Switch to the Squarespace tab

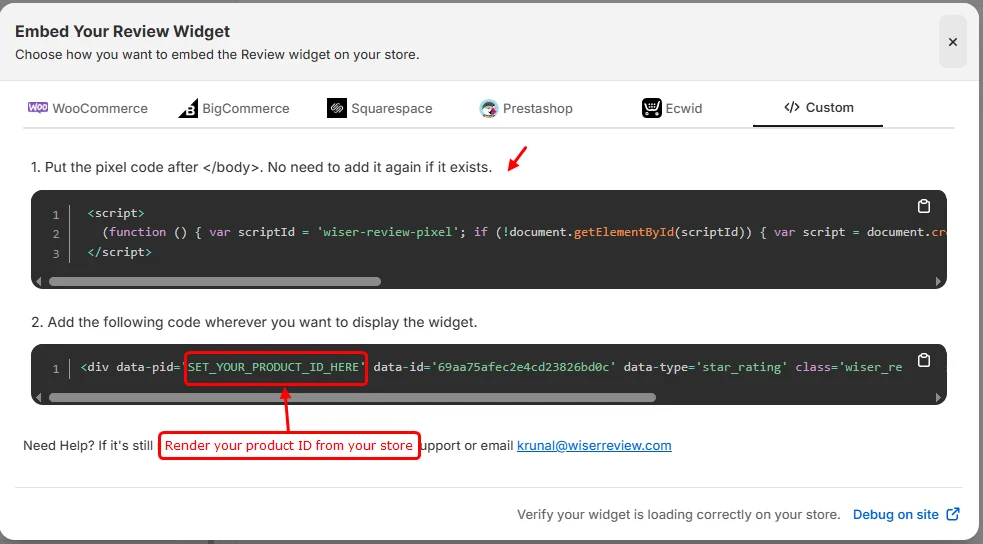tap(380, 108)
